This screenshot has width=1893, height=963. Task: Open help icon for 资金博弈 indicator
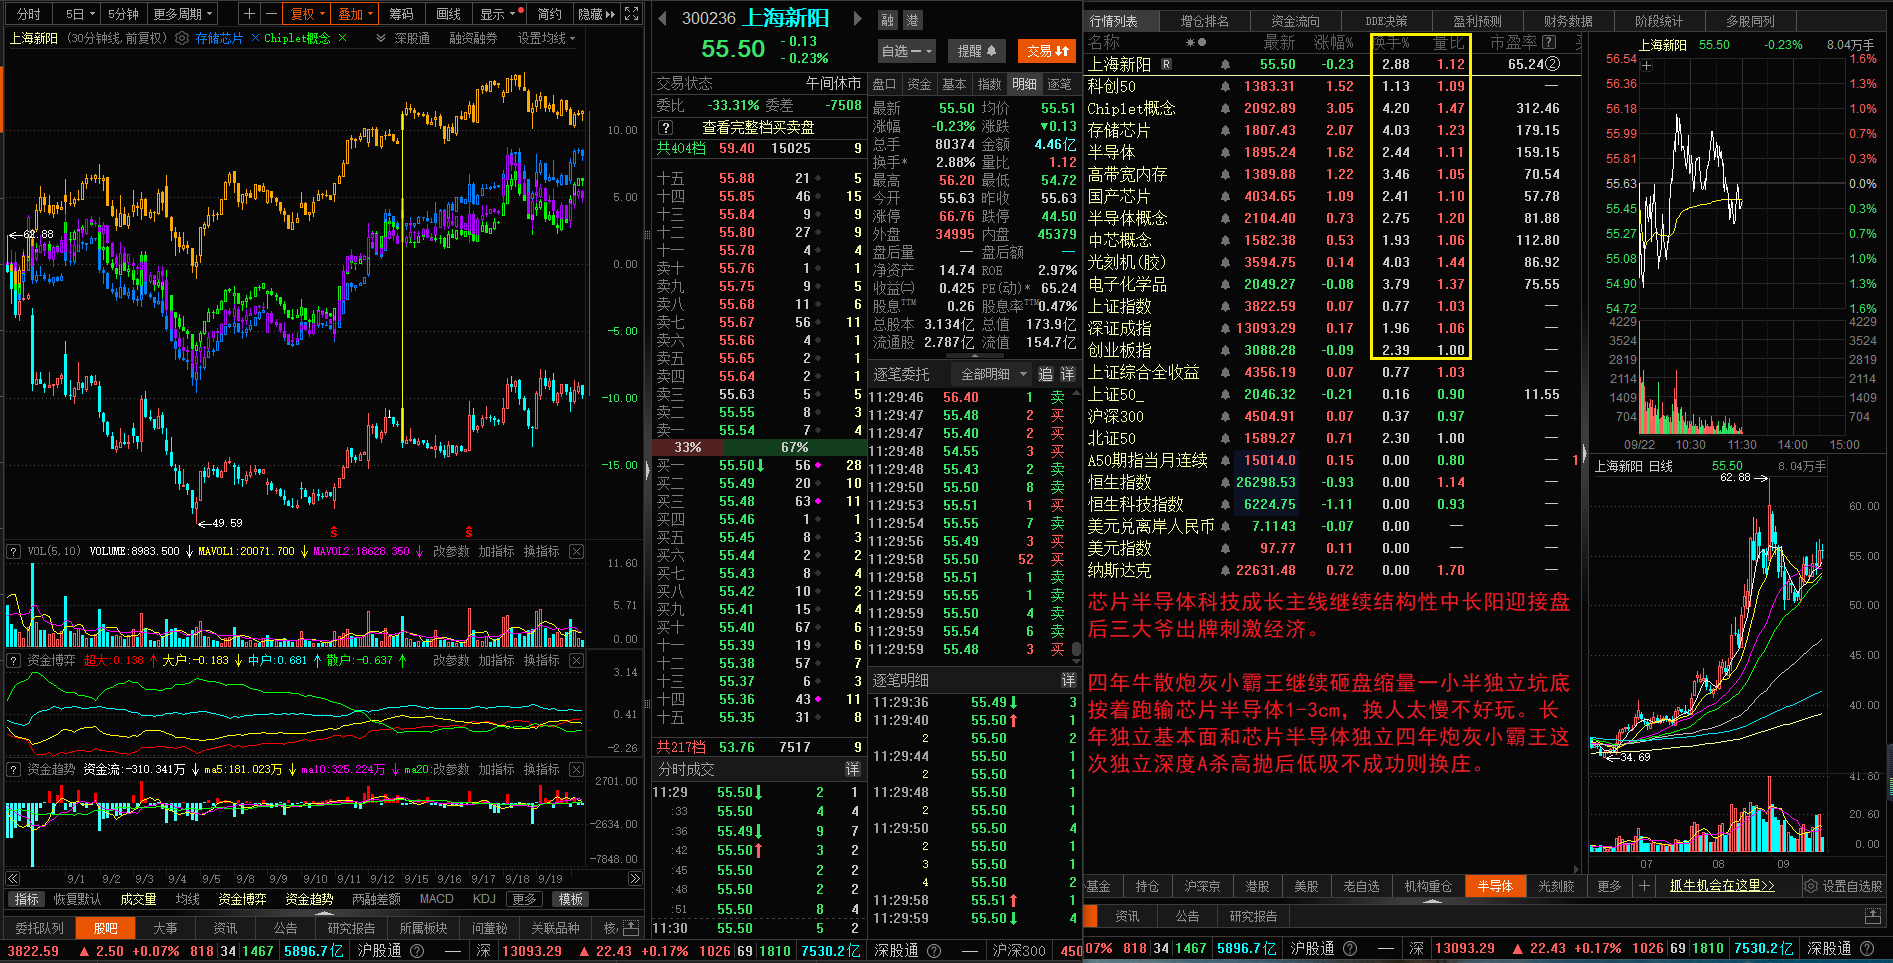point(14,660)
